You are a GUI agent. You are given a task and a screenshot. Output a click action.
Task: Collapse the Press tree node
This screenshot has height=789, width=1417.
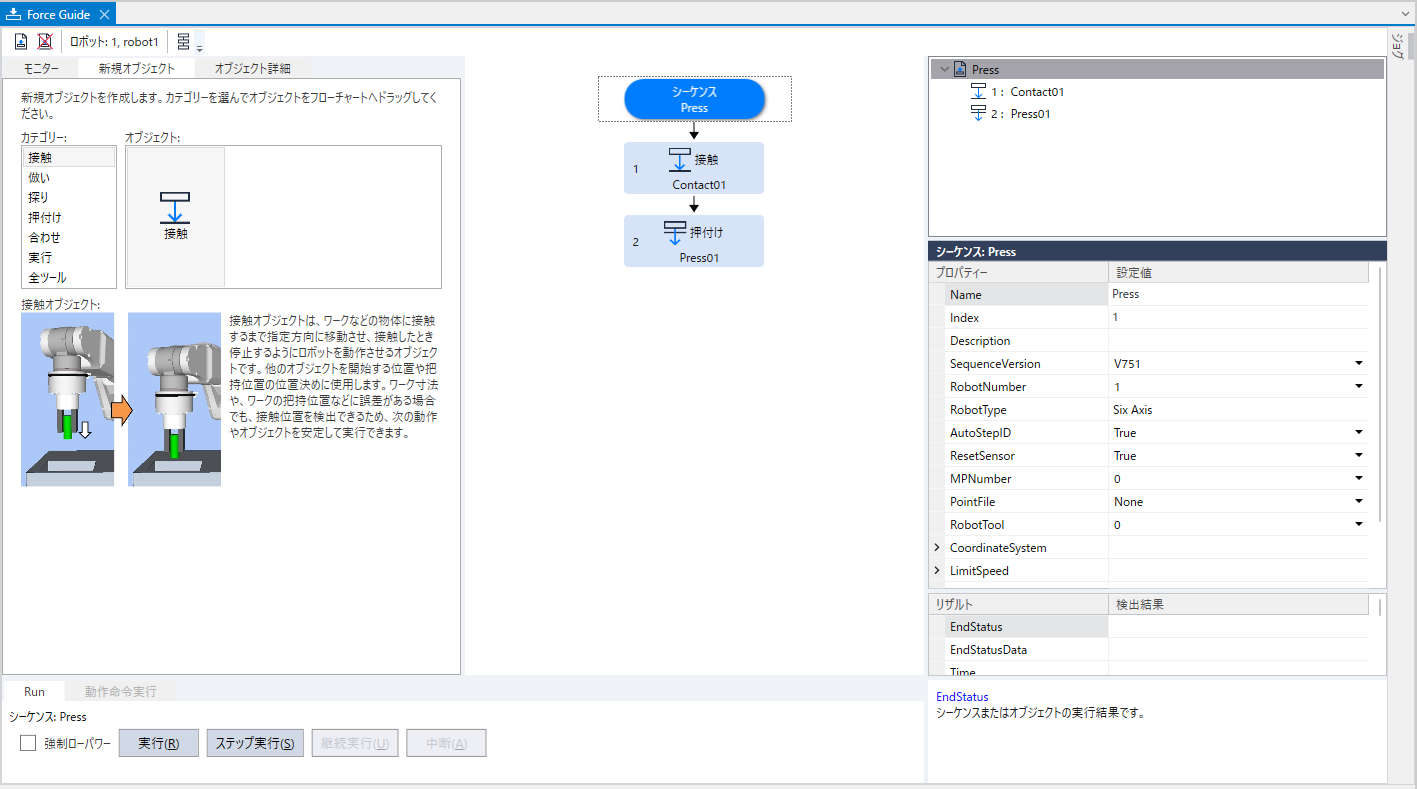point(944,70)
